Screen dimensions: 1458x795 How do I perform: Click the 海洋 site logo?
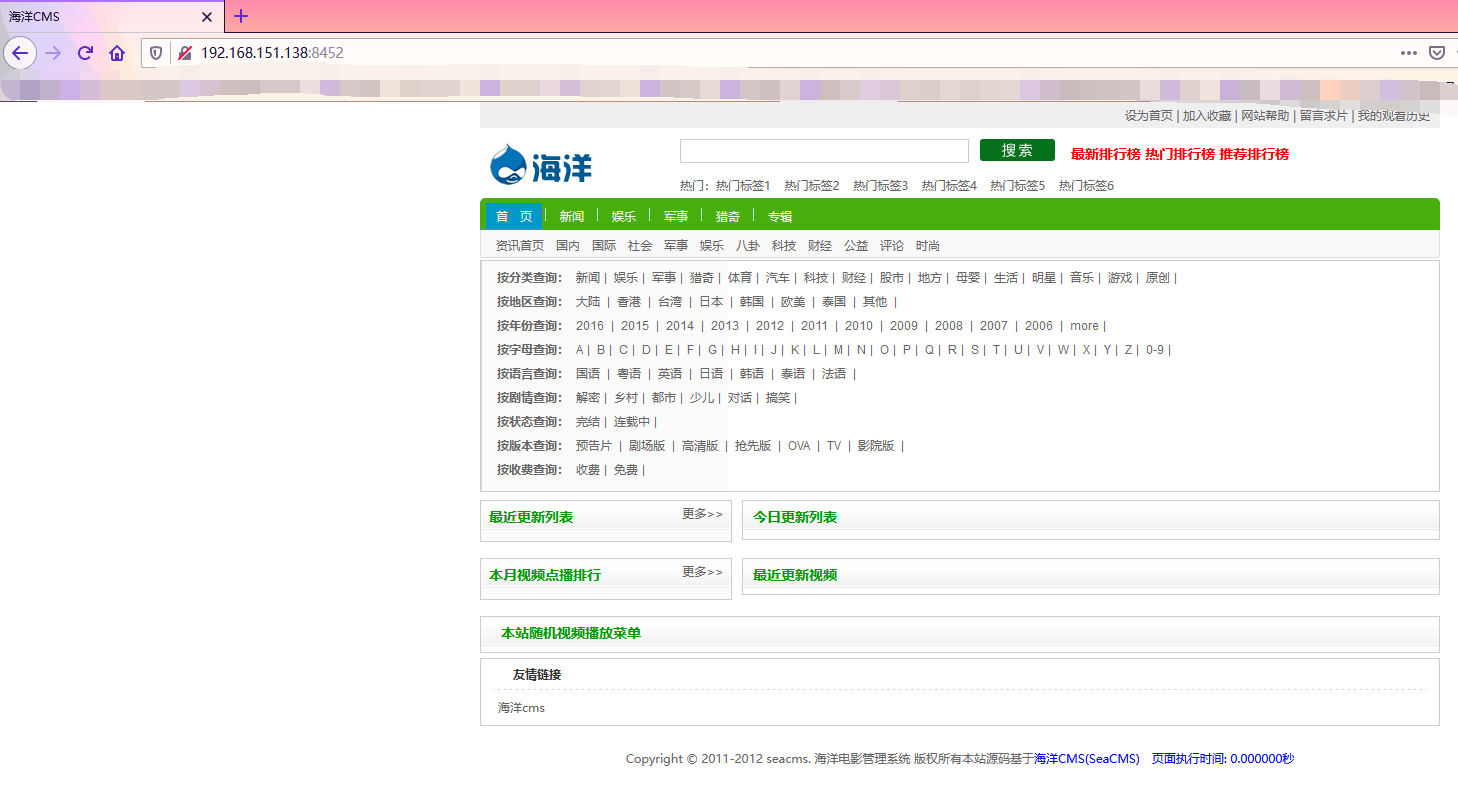pyautogui.click(x=541, y=165)
